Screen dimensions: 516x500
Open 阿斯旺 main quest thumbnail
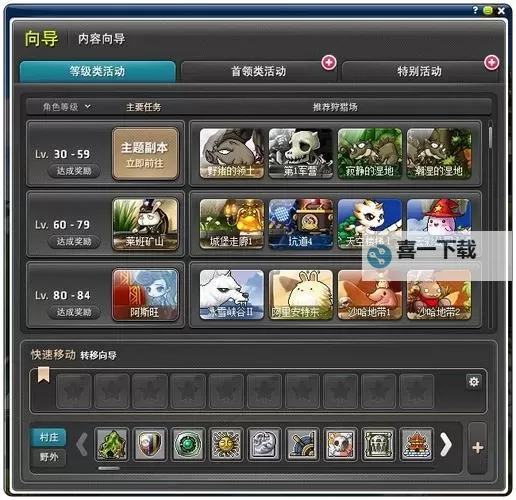tap(145, 295)
